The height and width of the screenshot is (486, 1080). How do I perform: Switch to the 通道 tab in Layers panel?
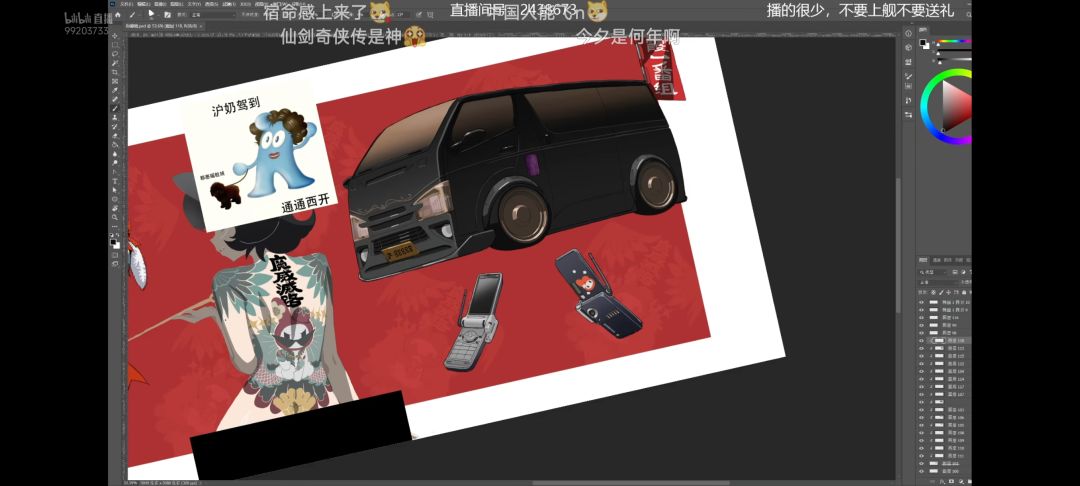937,260
